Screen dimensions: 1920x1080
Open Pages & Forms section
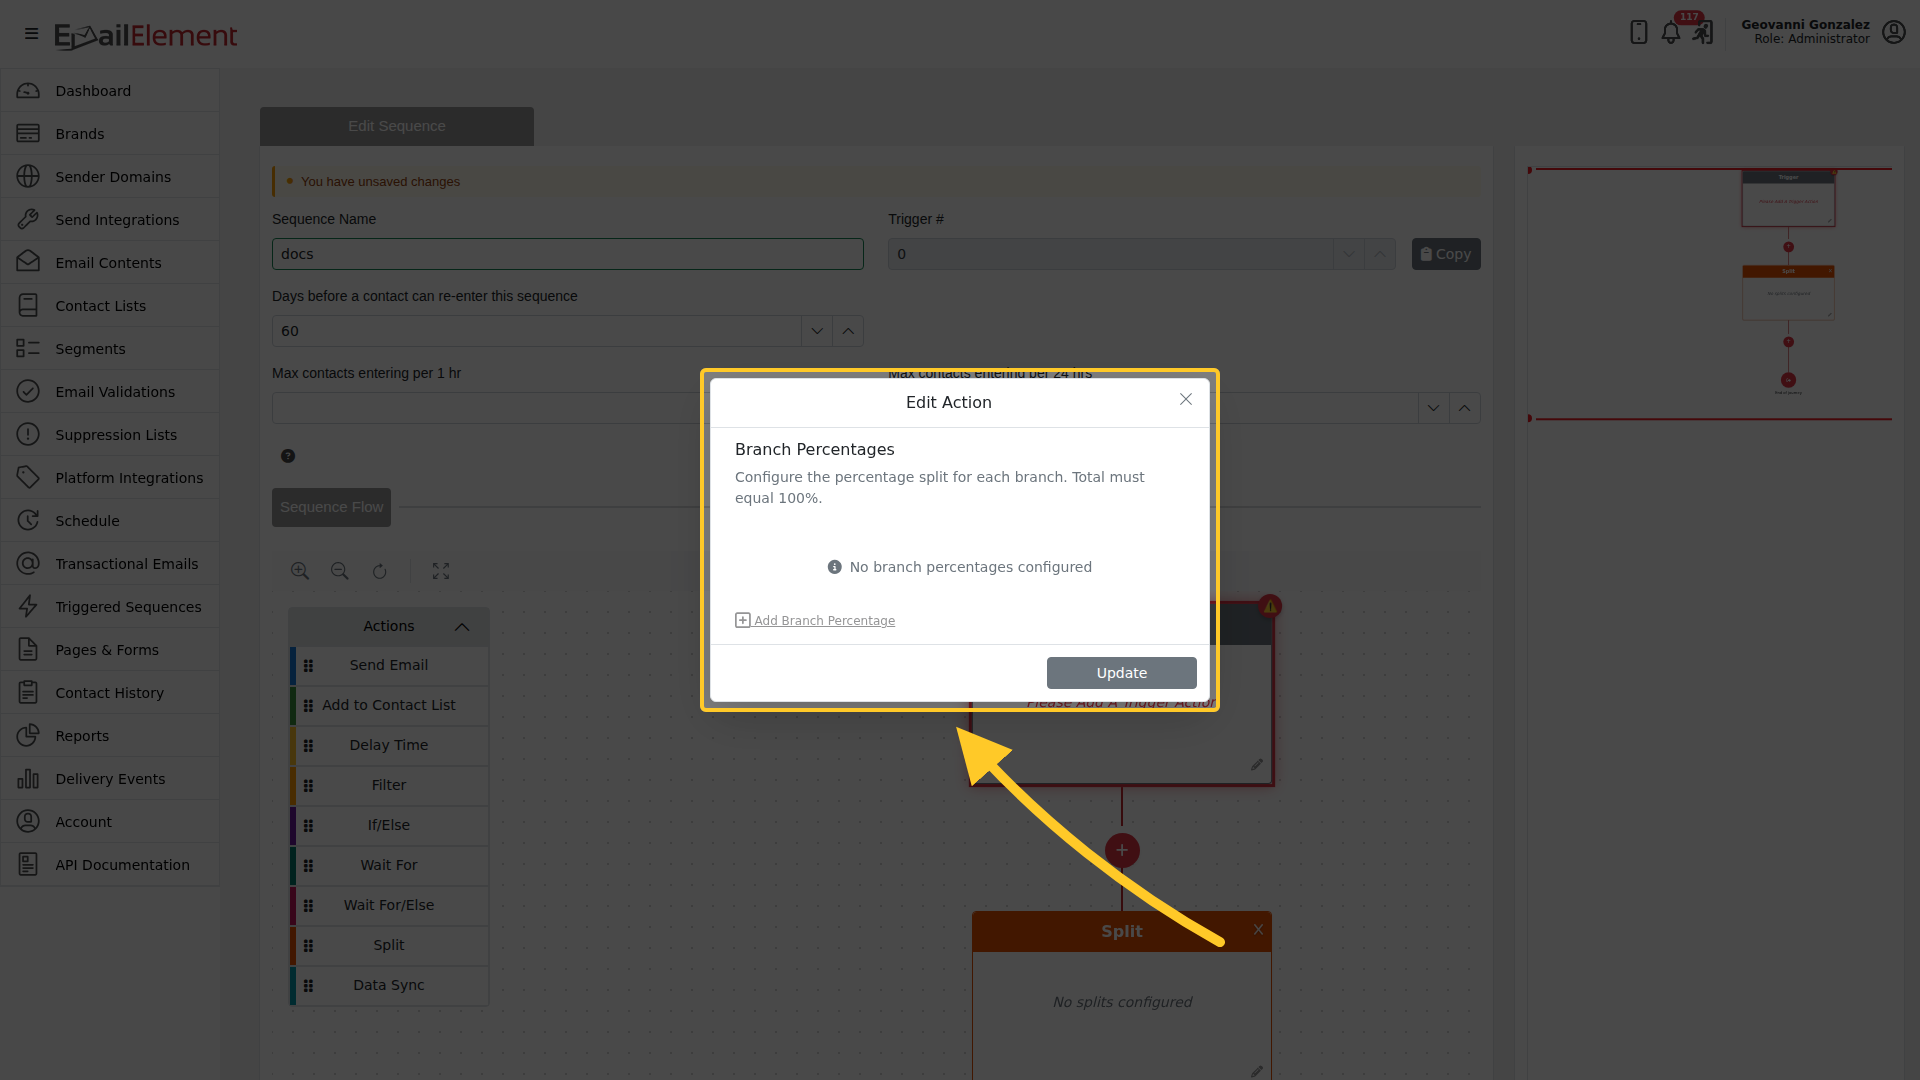(x=110, y=650)
